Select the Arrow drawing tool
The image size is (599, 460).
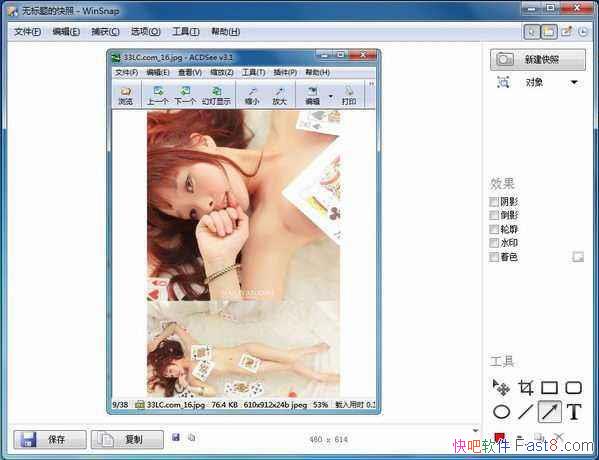point(550,411)
